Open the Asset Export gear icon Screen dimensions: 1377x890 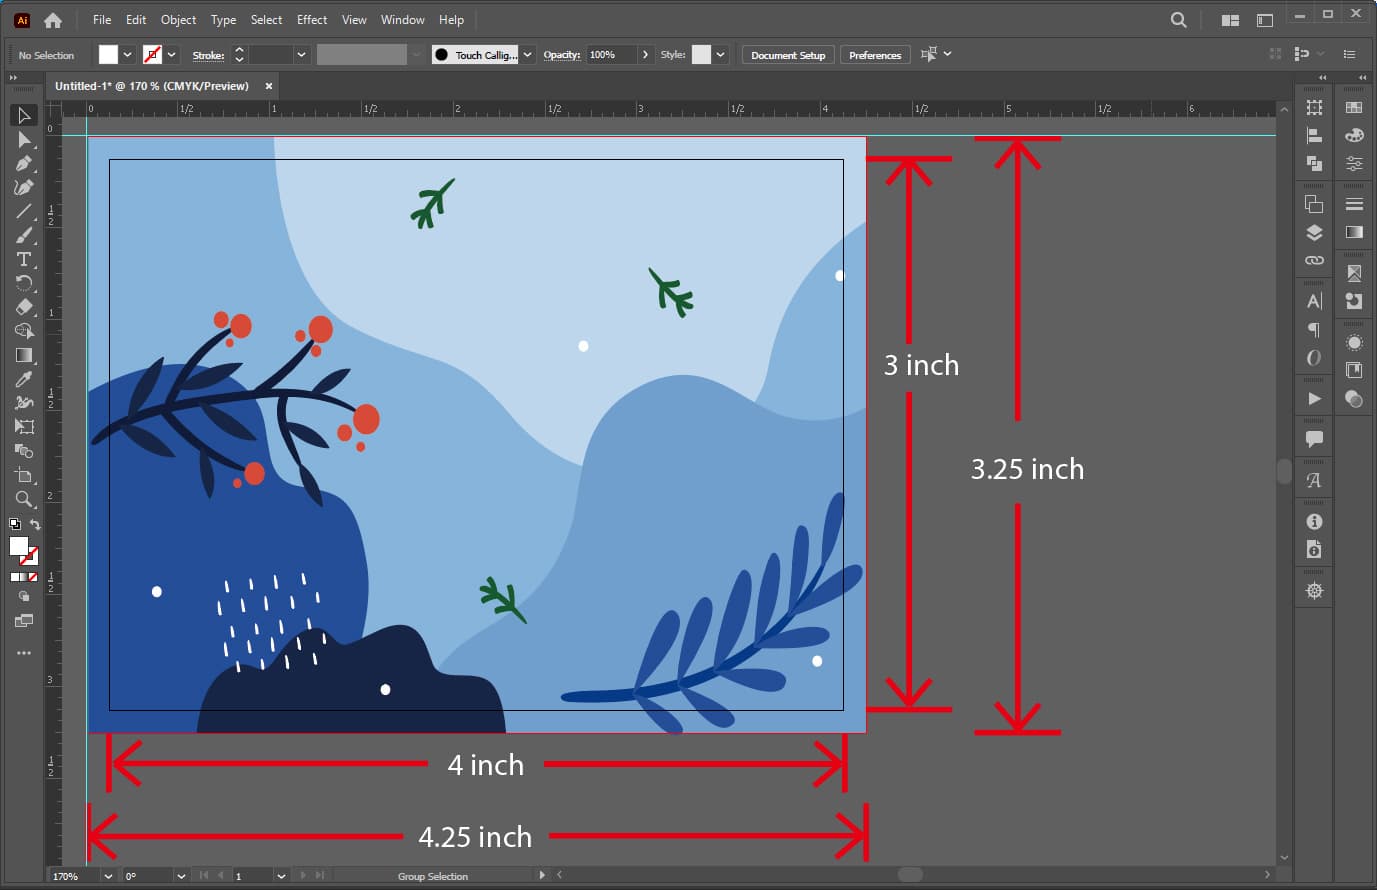[x=1314, y=591]
